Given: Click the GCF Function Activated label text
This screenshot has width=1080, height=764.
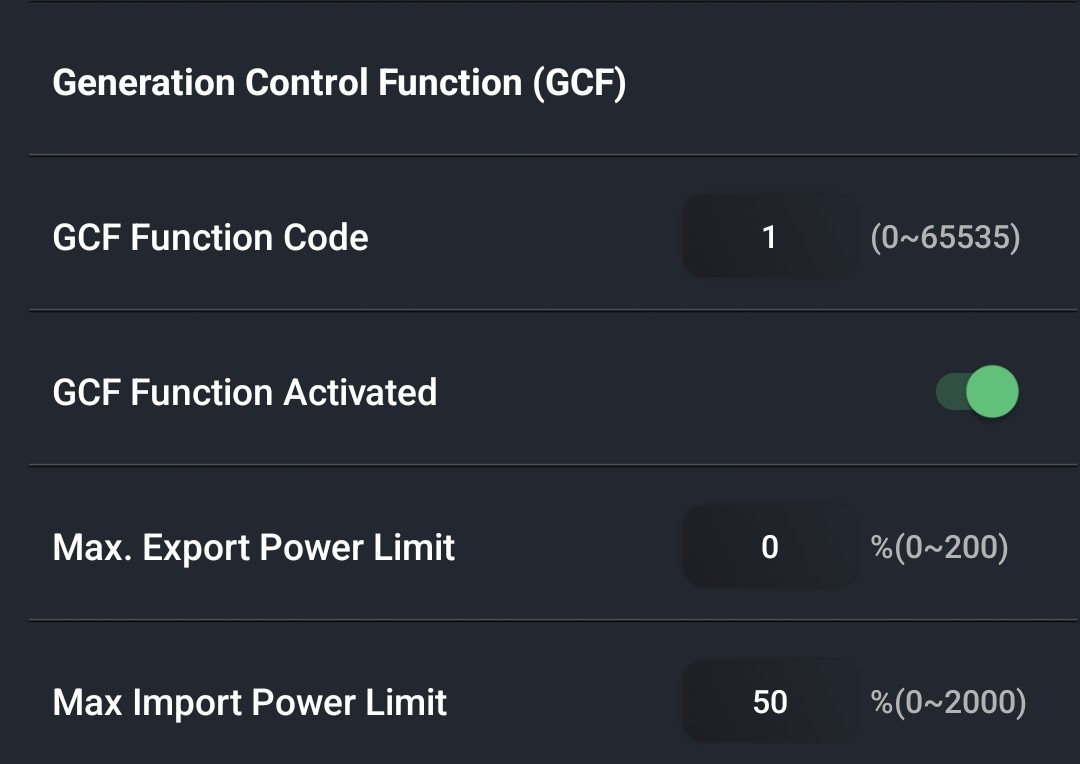Looking at the screenshot, I should [245, 393].
